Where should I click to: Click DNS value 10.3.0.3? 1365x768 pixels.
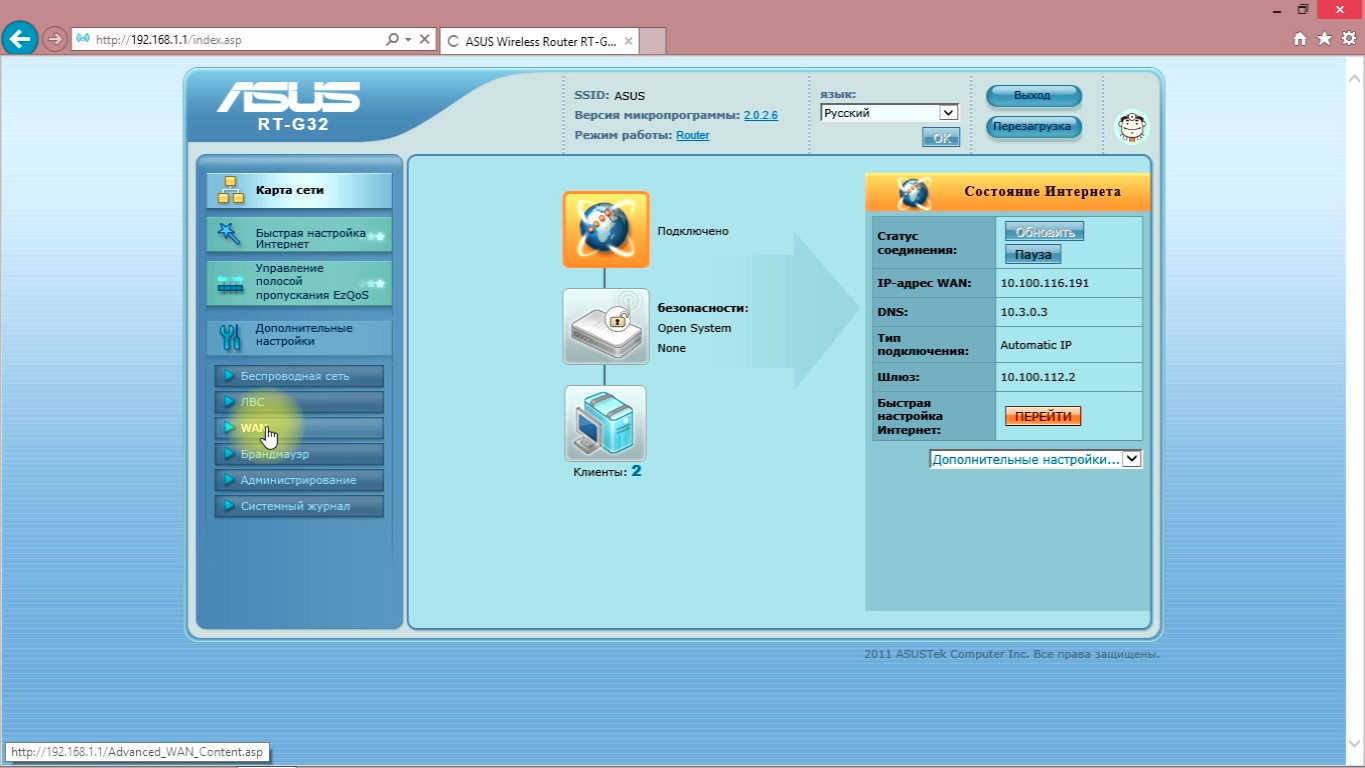[x=1024, y=312]
